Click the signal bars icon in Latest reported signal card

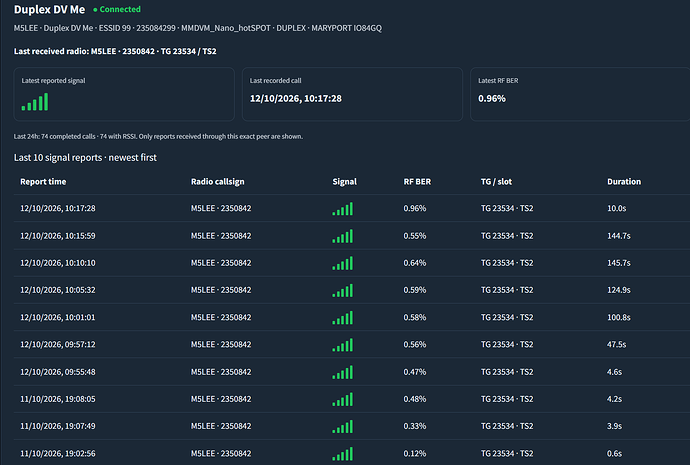[x=35, y=102]
